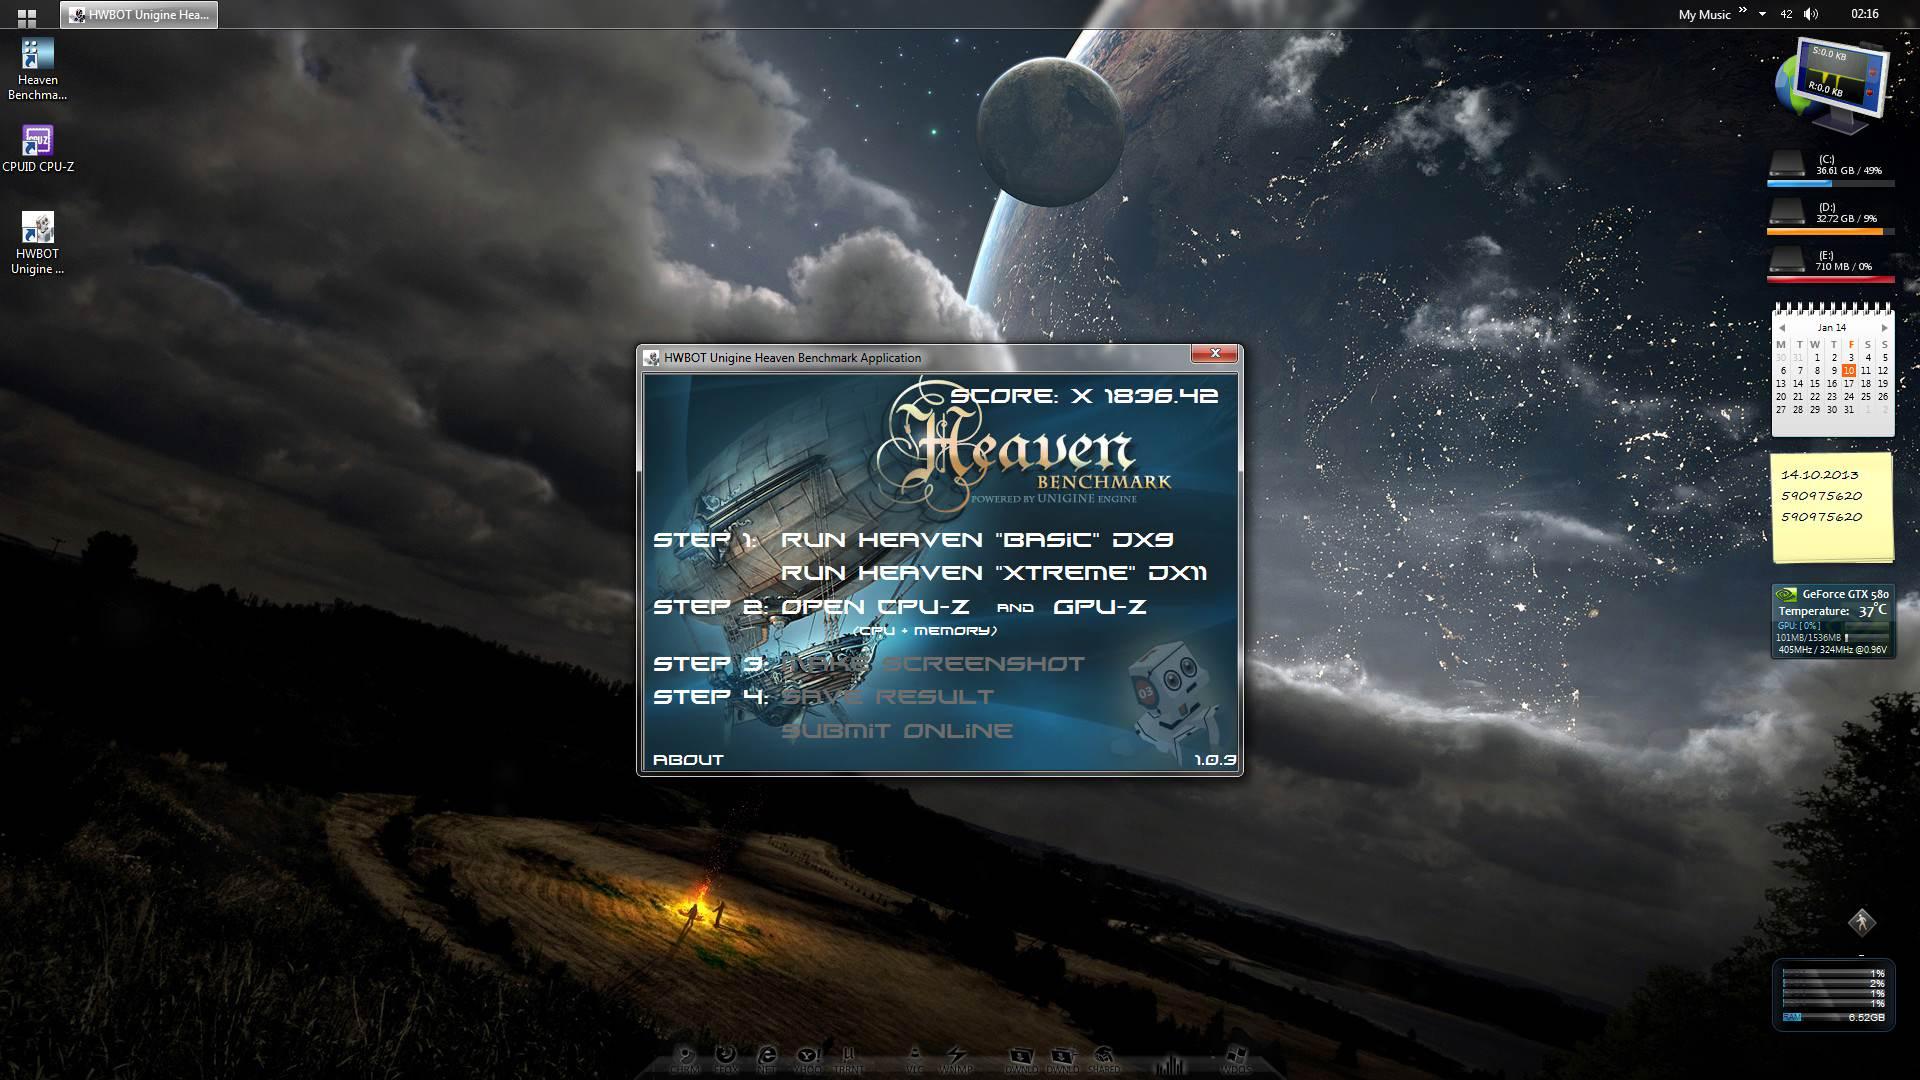
Task: Launch Winamp WNMP dock icon
Action: (x=956, y=1059)
